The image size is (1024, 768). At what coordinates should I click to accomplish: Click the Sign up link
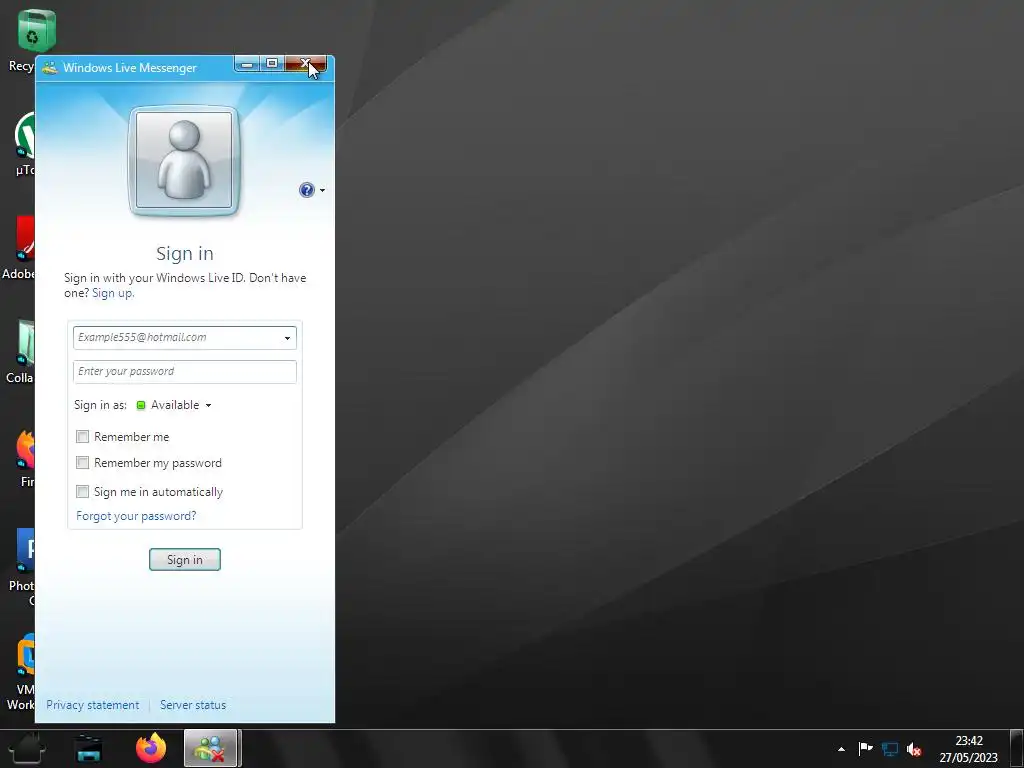point(113,293)
